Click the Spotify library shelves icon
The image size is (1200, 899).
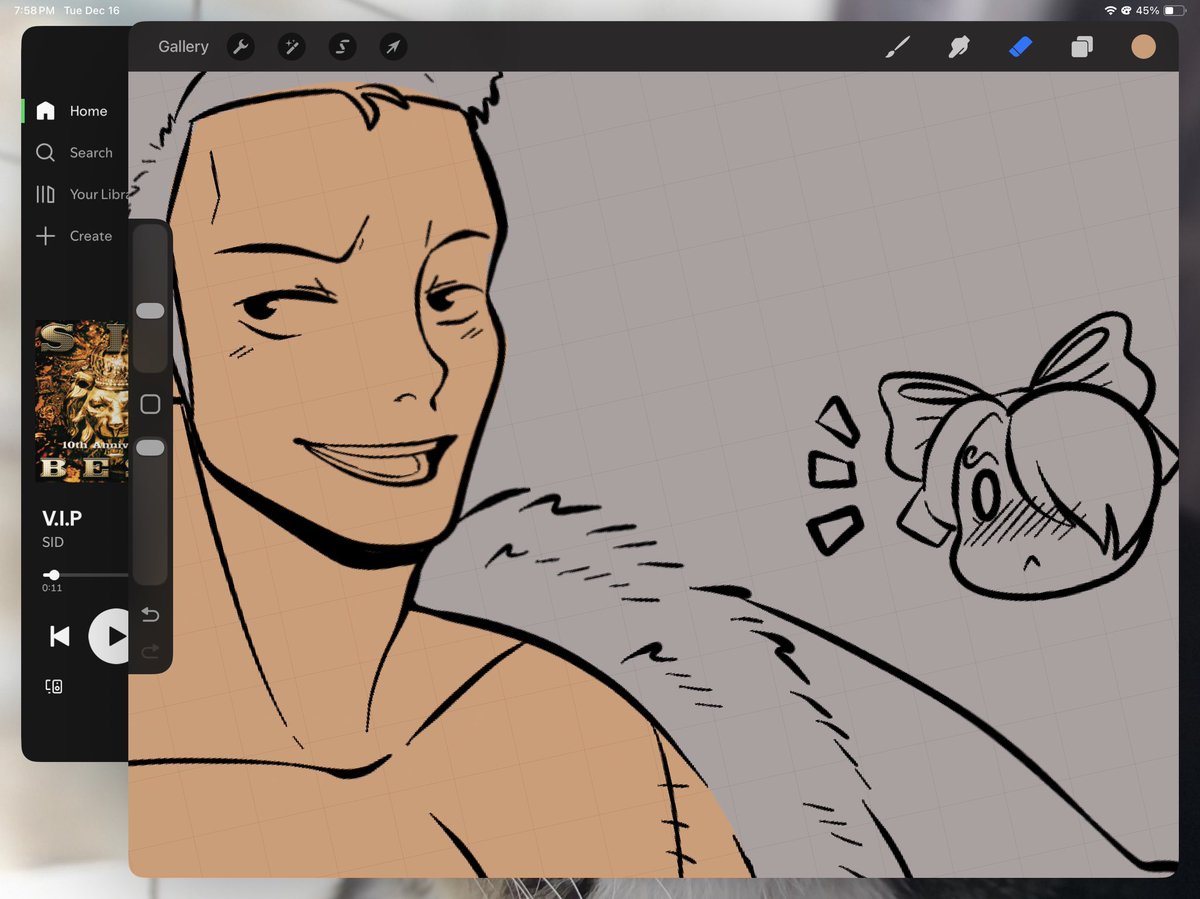[x=45, y=194]
